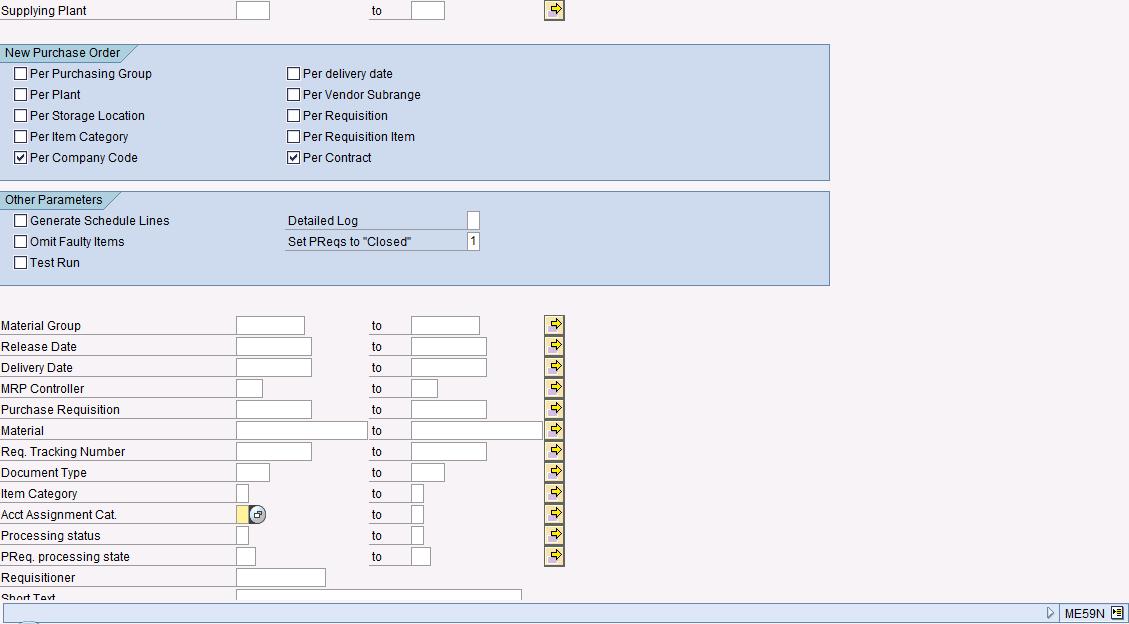Open multiple selection for Material Group
The image size is (1129, 624).
553,324
